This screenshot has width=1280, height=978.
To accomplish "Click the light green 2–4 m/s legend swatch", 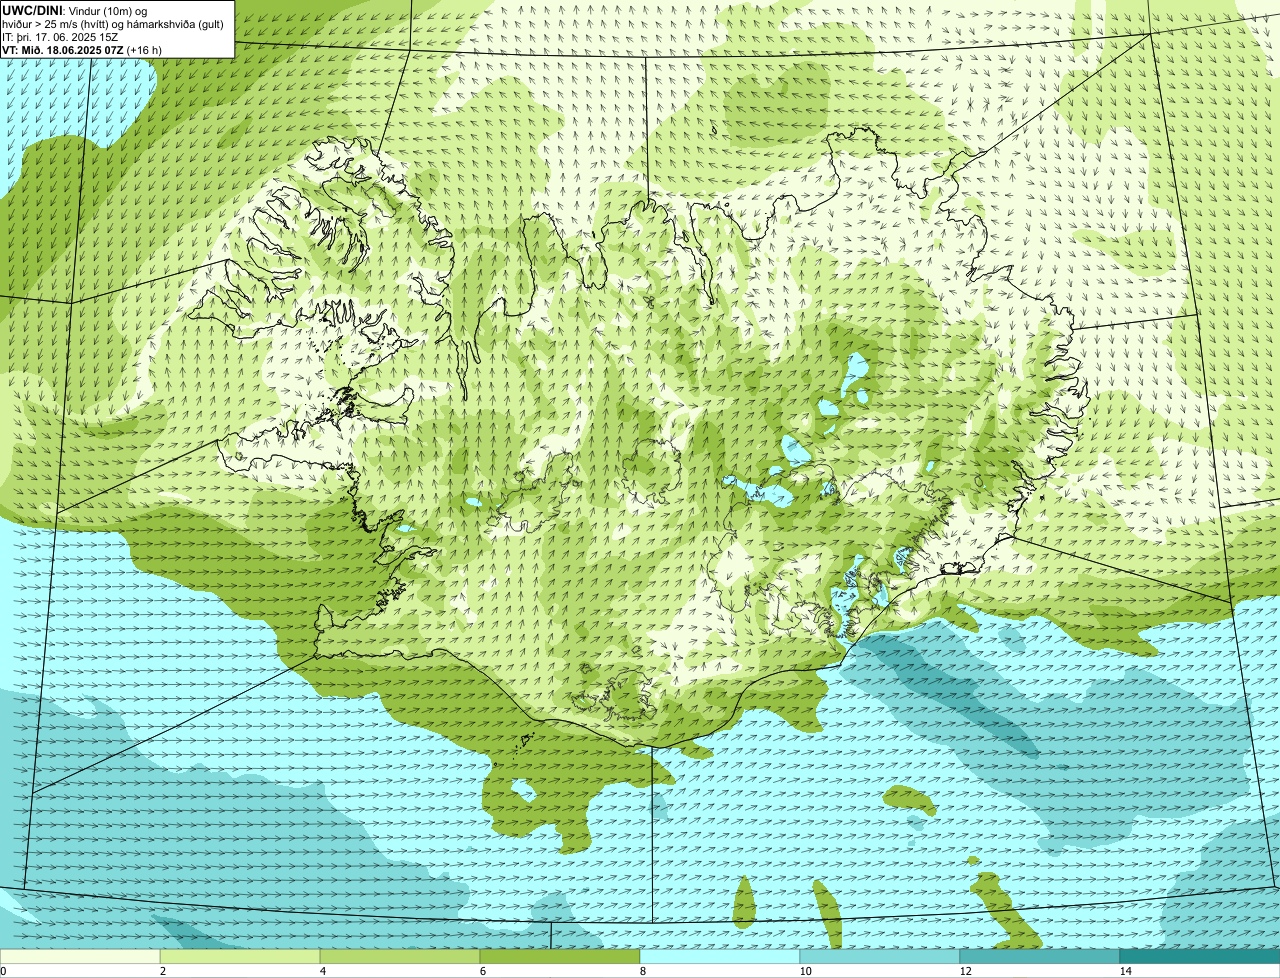I will click(x=240, y=956).
